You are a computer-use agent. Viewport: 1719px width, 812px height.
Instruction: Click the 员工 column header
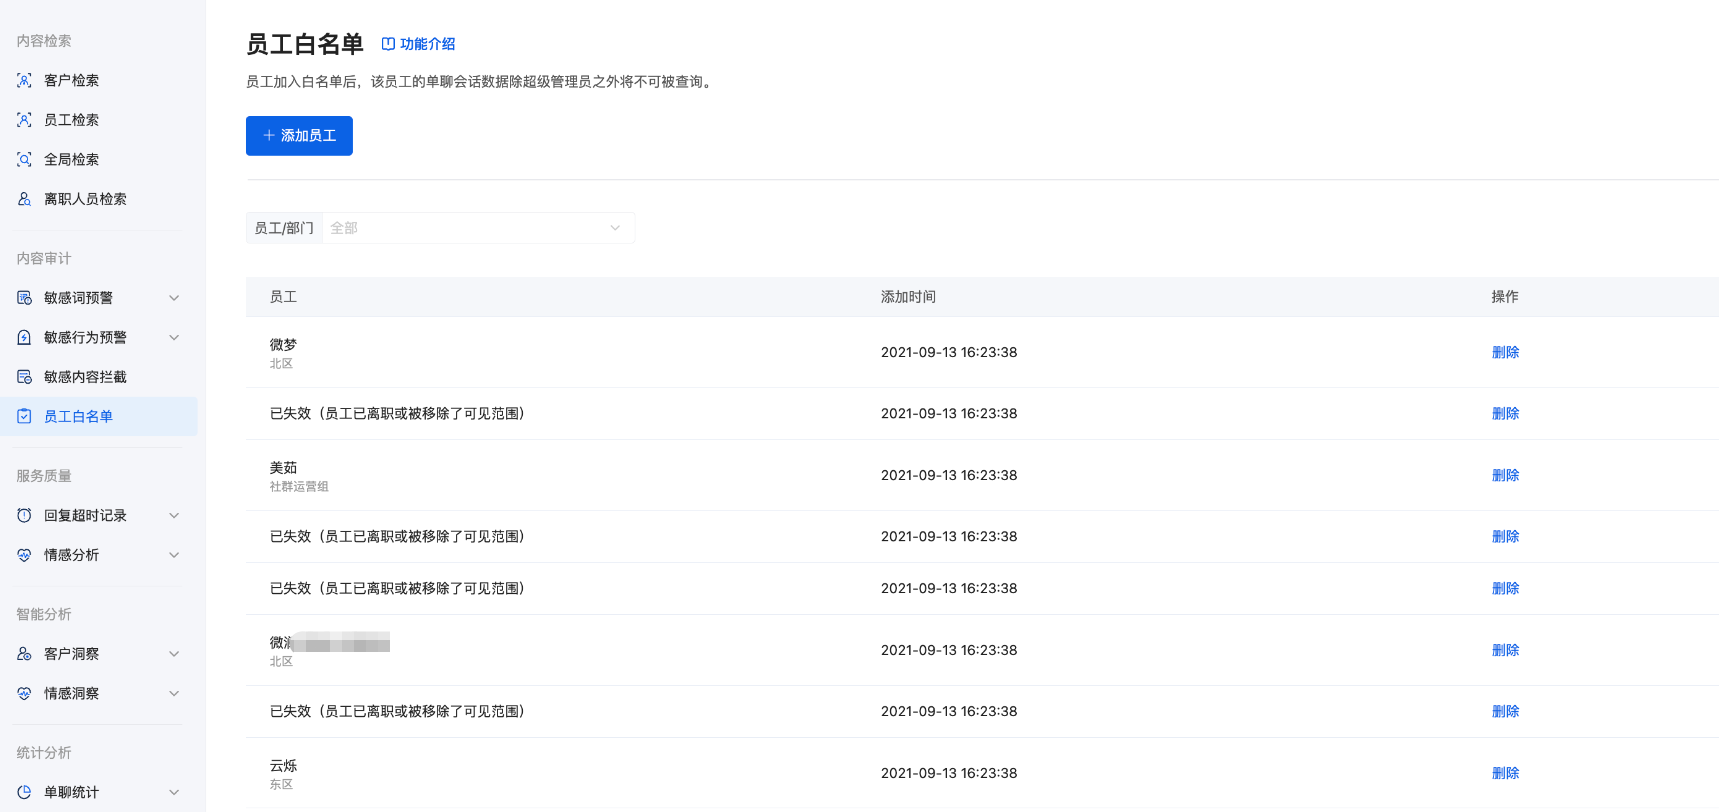click(283, 297)
